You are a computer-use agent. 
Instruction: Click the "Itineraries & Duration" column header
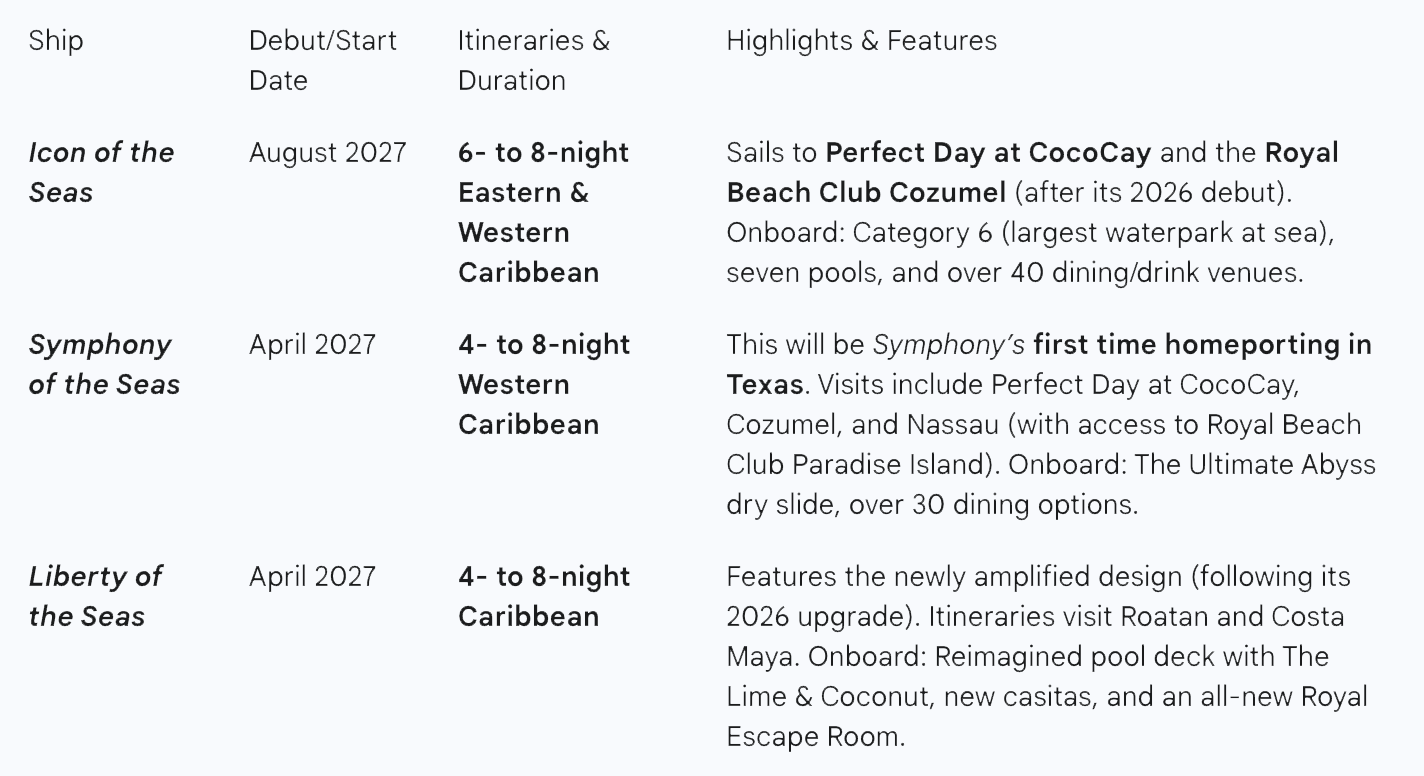pos(533,60)
